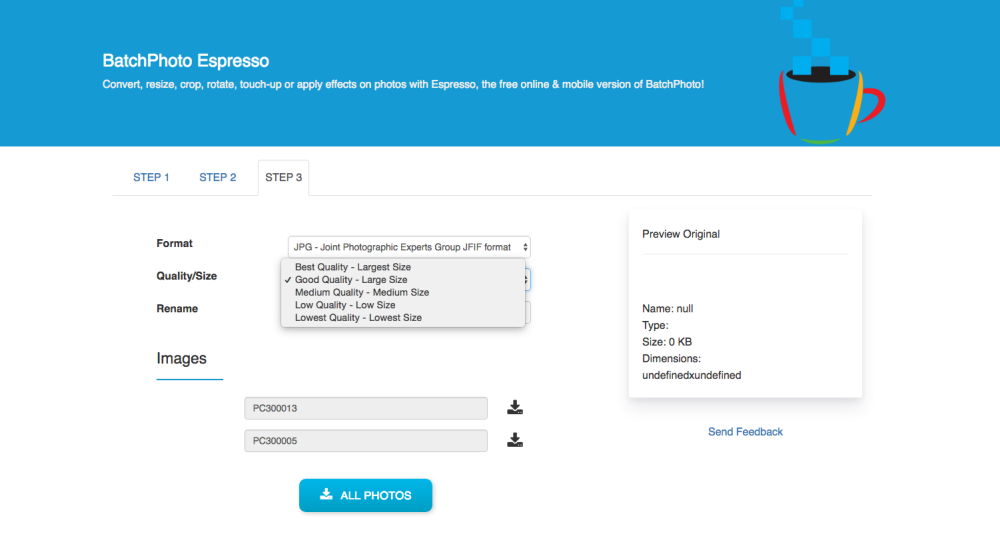Download the PC300013 image via its icon
The image size is (1000, 554).
(x=515, y=407)
